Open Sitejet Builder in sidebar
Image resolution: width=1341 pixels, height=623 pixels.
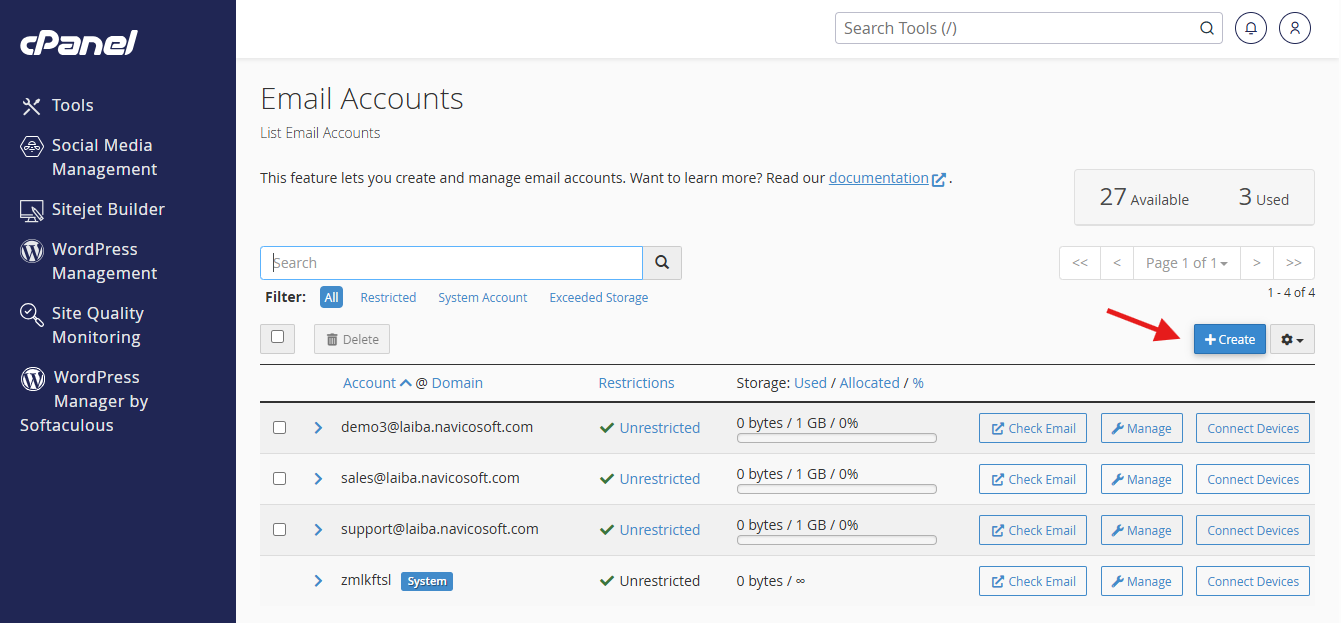[x=107, y=209]
